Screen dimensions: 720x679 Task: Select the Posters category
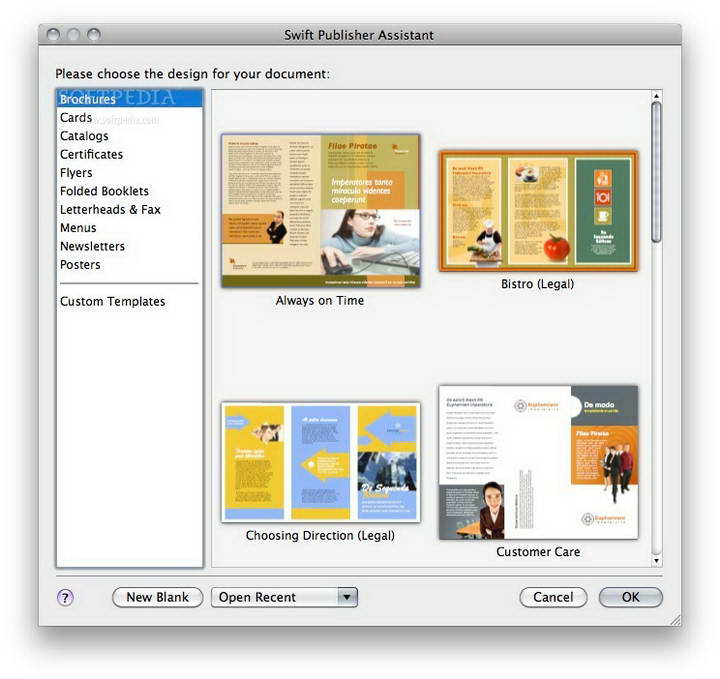pyautogui.click(x=129, y=264)
